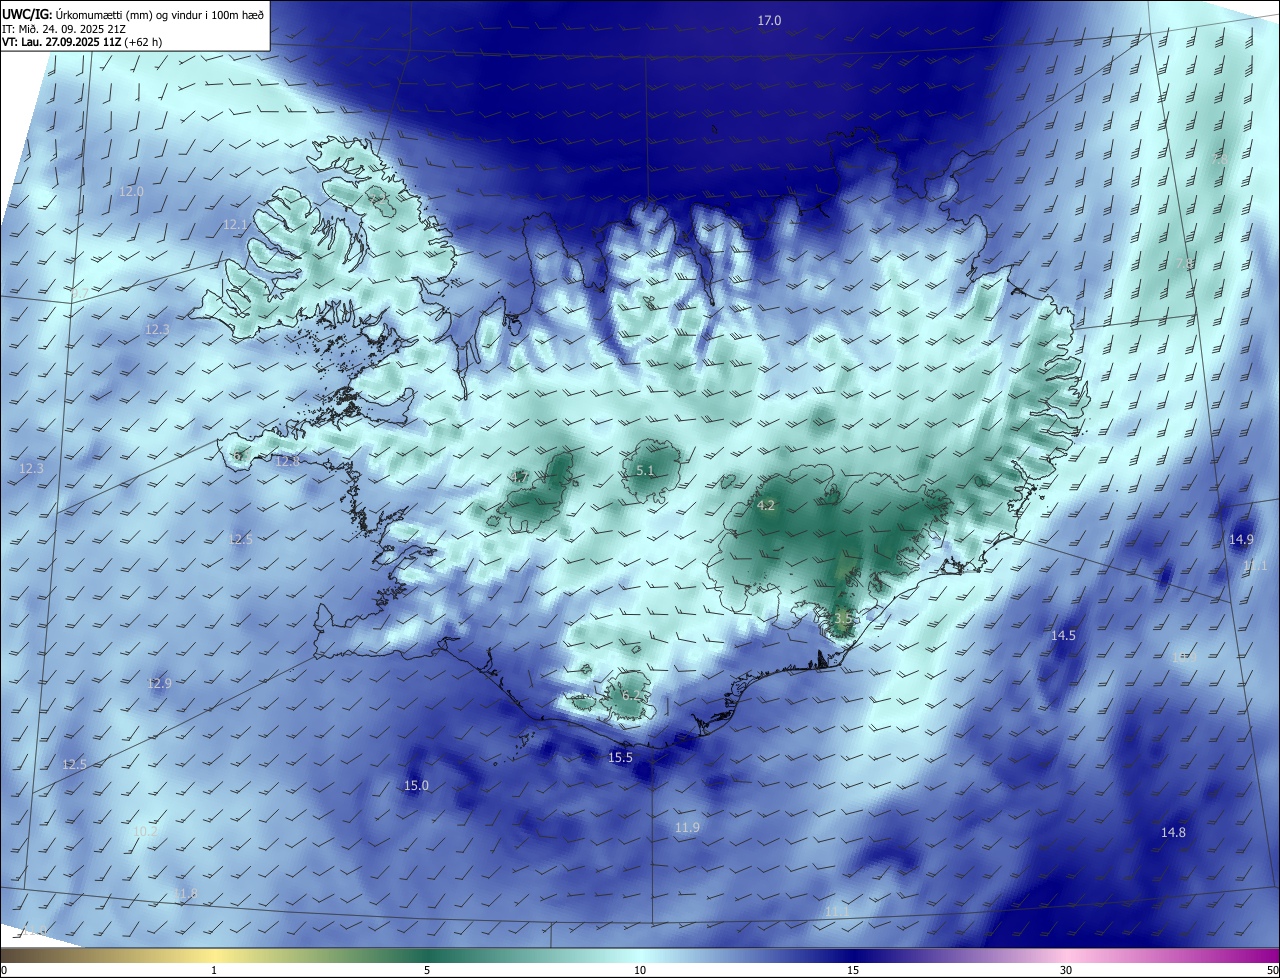Click the 50 tick on the color scale
1280x978 pixels.
click(1272, 970)
